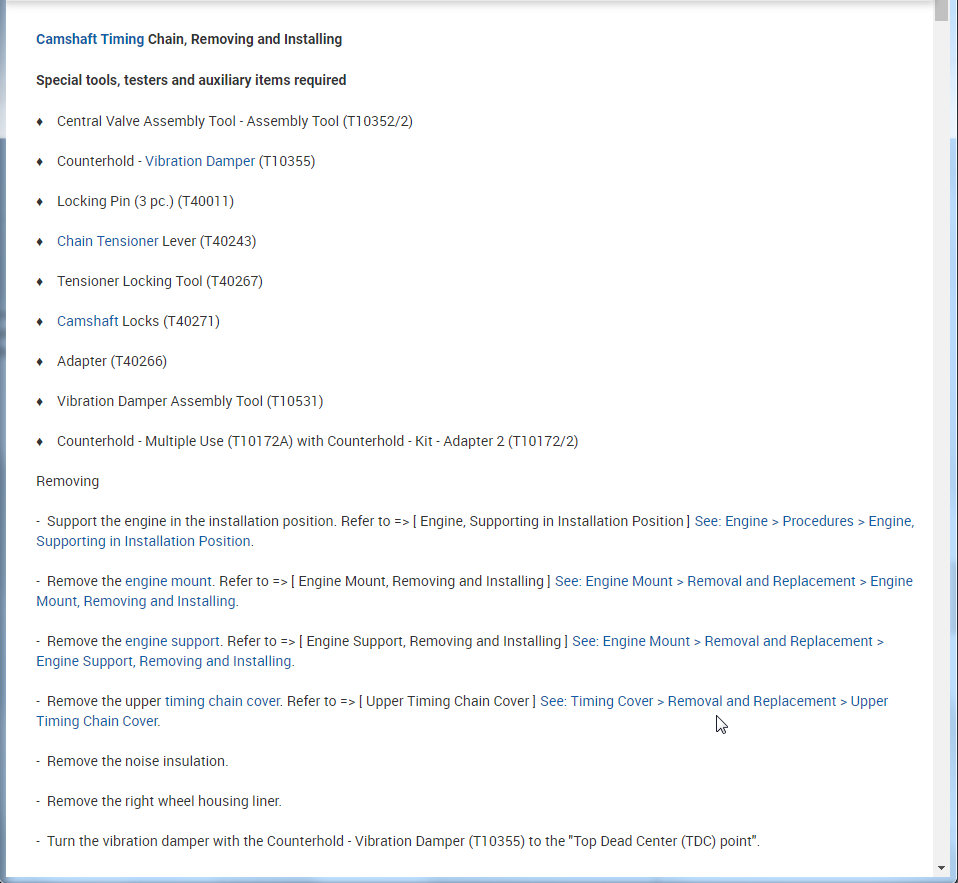The height and width of the screenshot is (883, 958).
Task: Click the vertical scrollbar thumb
Action: coord(941,11)
